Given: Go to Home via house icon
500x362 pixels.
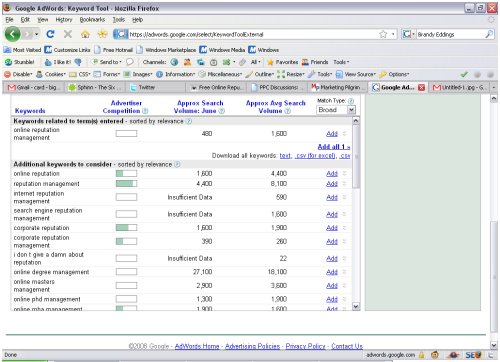Looking at the screenshot, I should click(85, 34).
